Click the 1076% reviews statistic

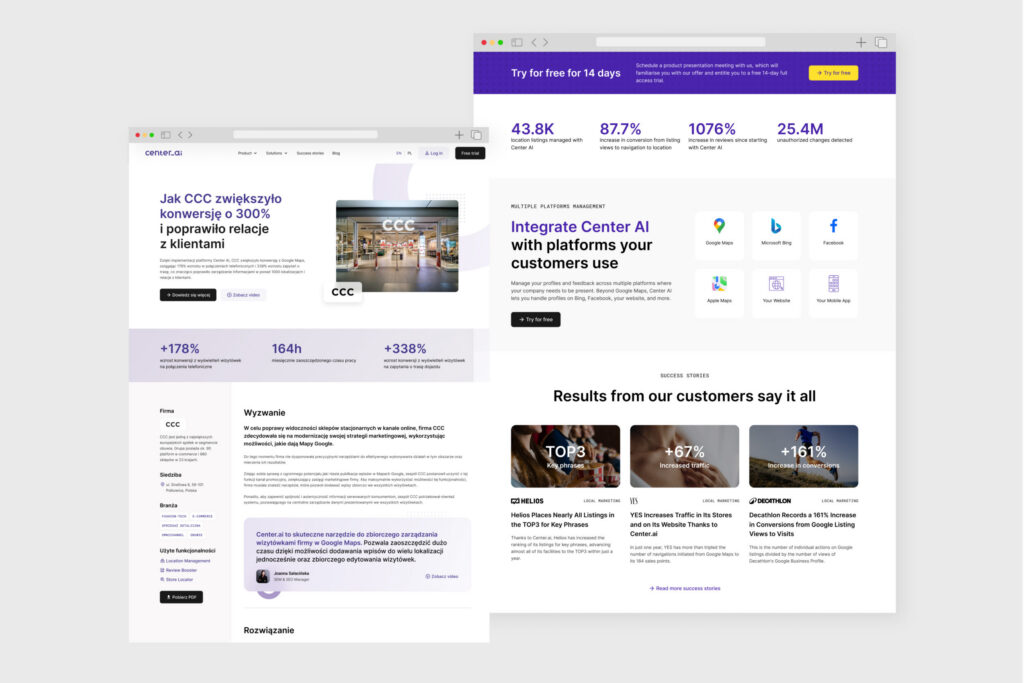[728, 136]
